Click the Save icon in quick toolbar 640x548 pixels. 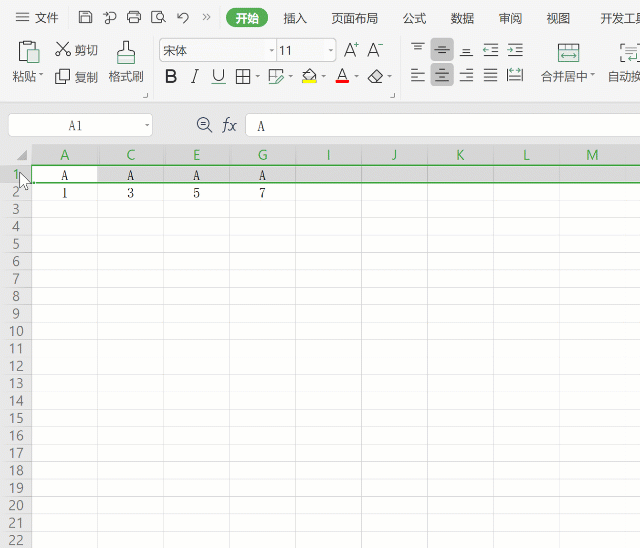tap(85, 17)
